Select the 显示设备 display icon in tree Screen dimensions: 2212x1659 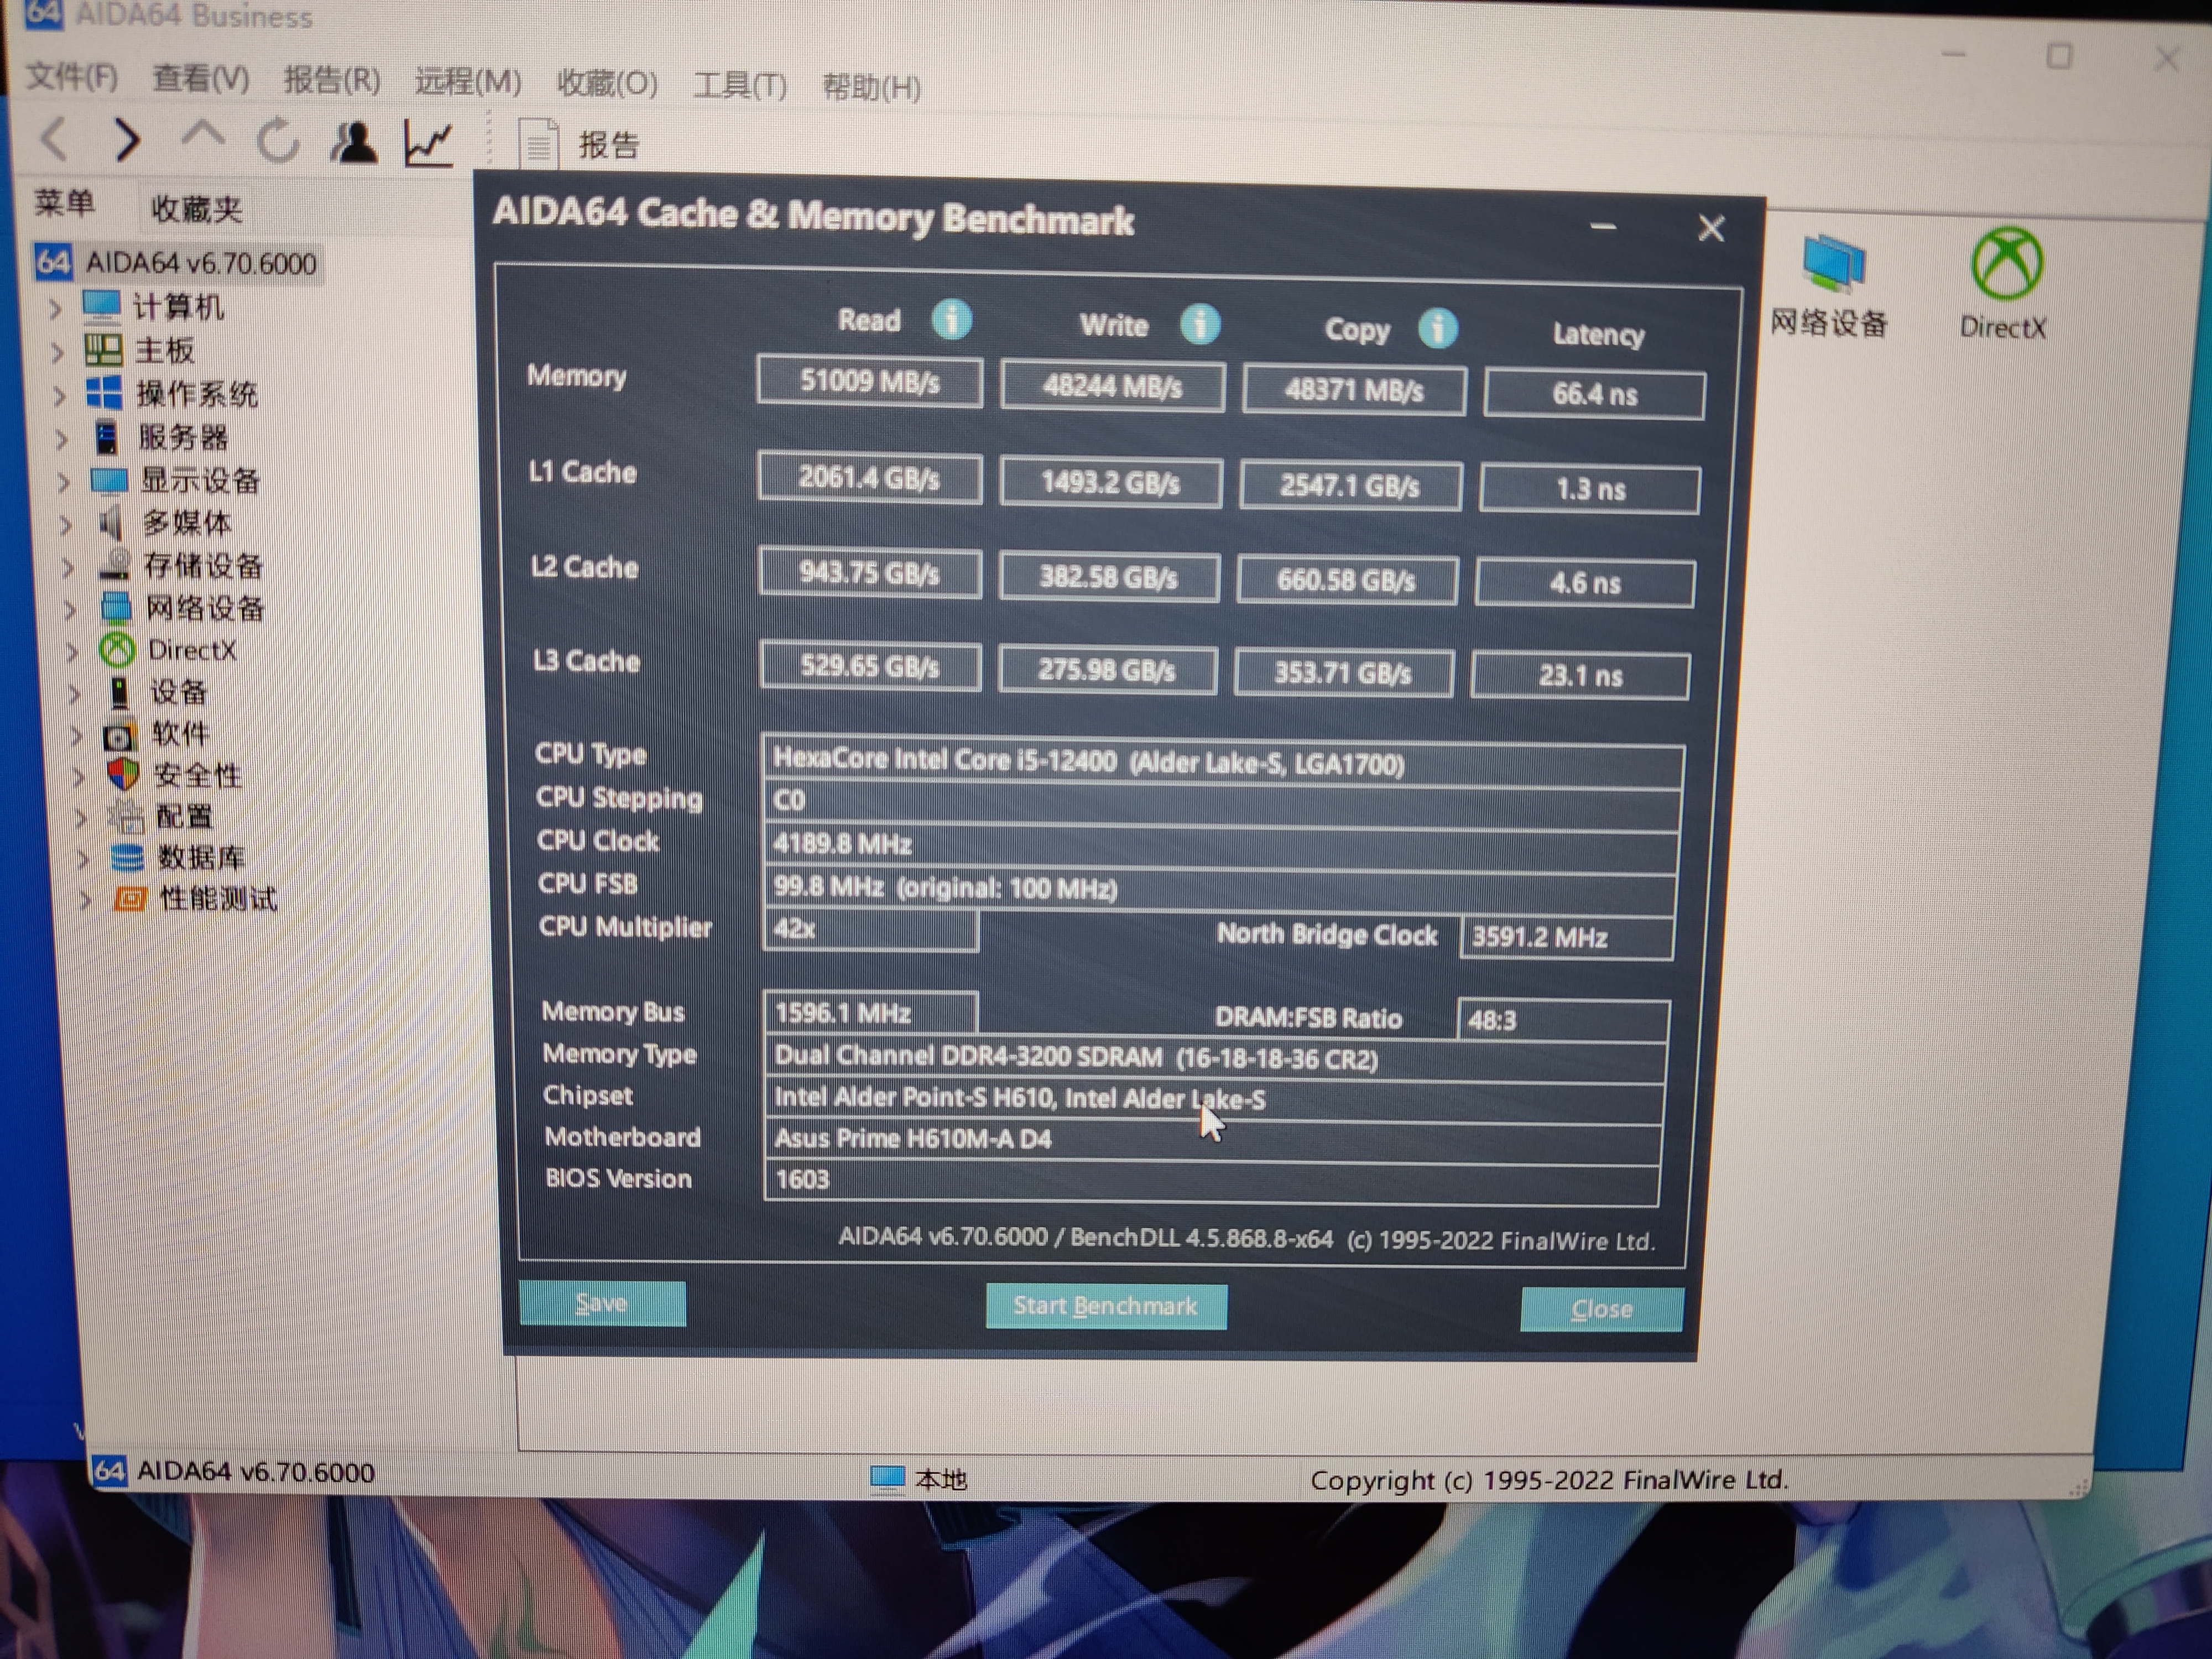coord(109,480)
